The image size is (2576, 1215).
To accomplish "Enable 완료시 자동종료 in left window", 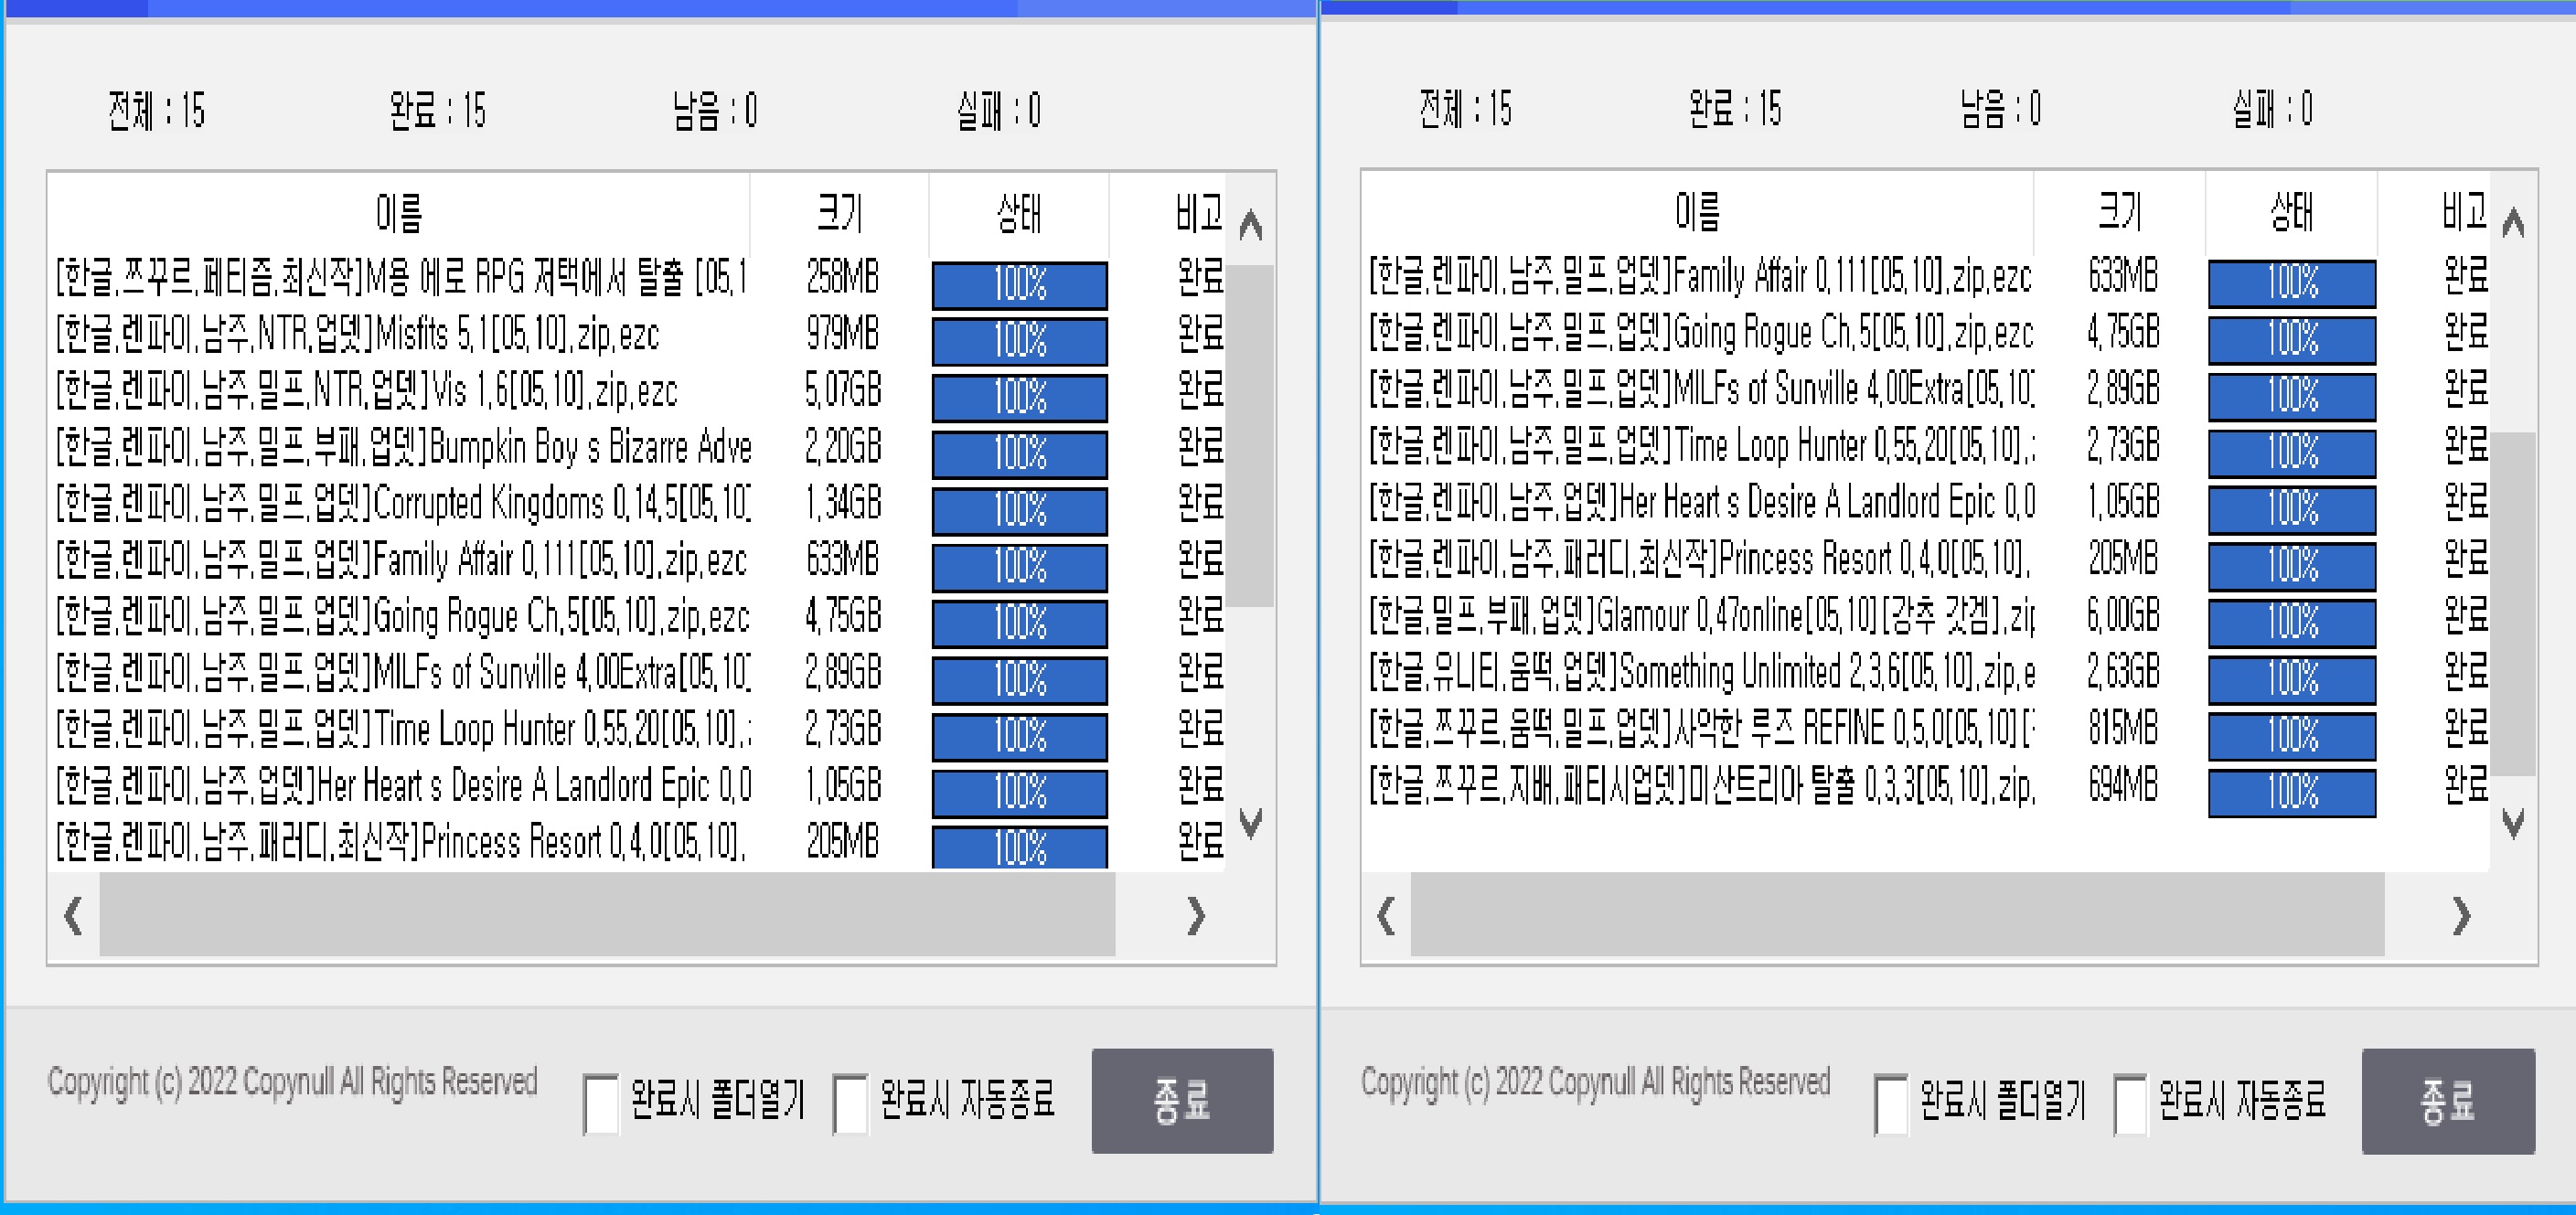I will 851,1104.
